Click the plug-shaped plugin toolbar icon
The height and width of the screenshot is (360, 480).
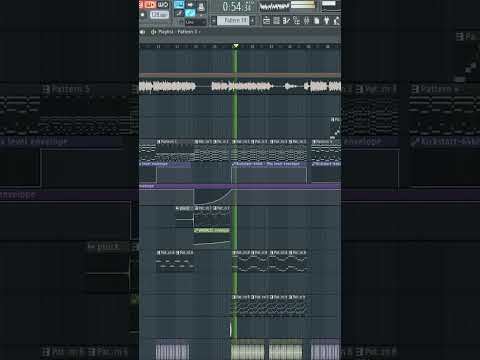click(327, 21)
